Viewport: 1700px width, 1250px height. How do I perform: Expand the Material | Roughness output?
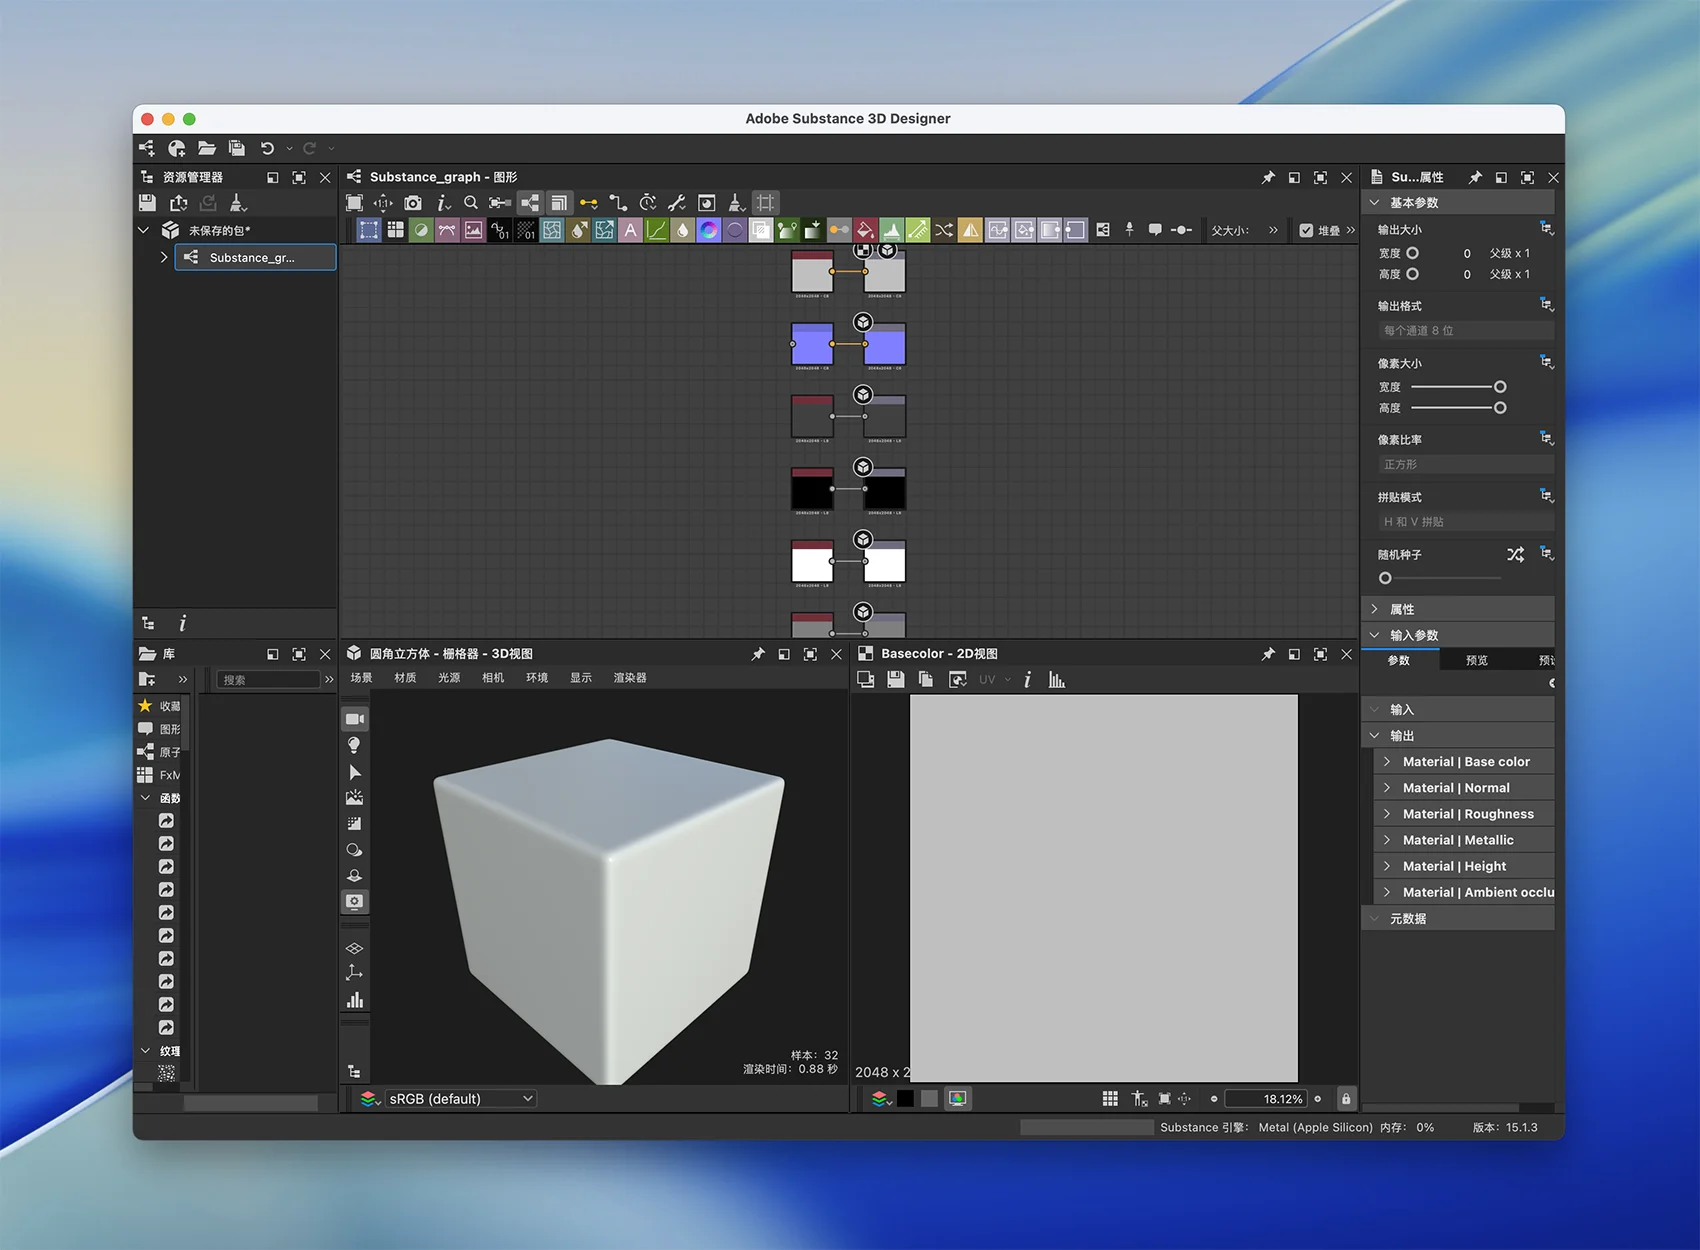[x=1387, y=814]
